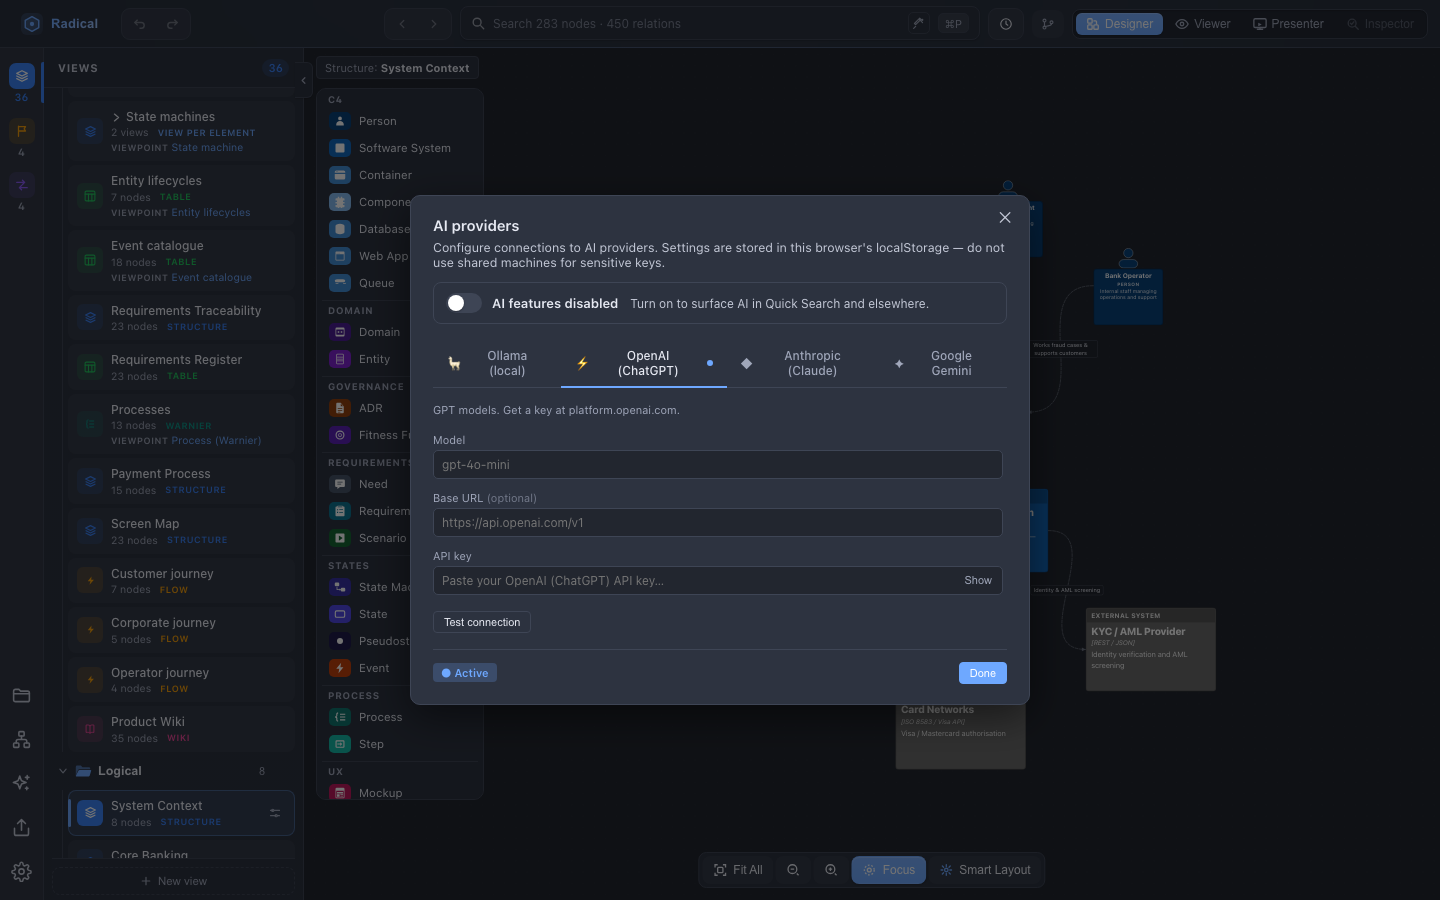
Task: Switch to Presenter mode
Action: pyautogui.click(x=1288, y=24)
